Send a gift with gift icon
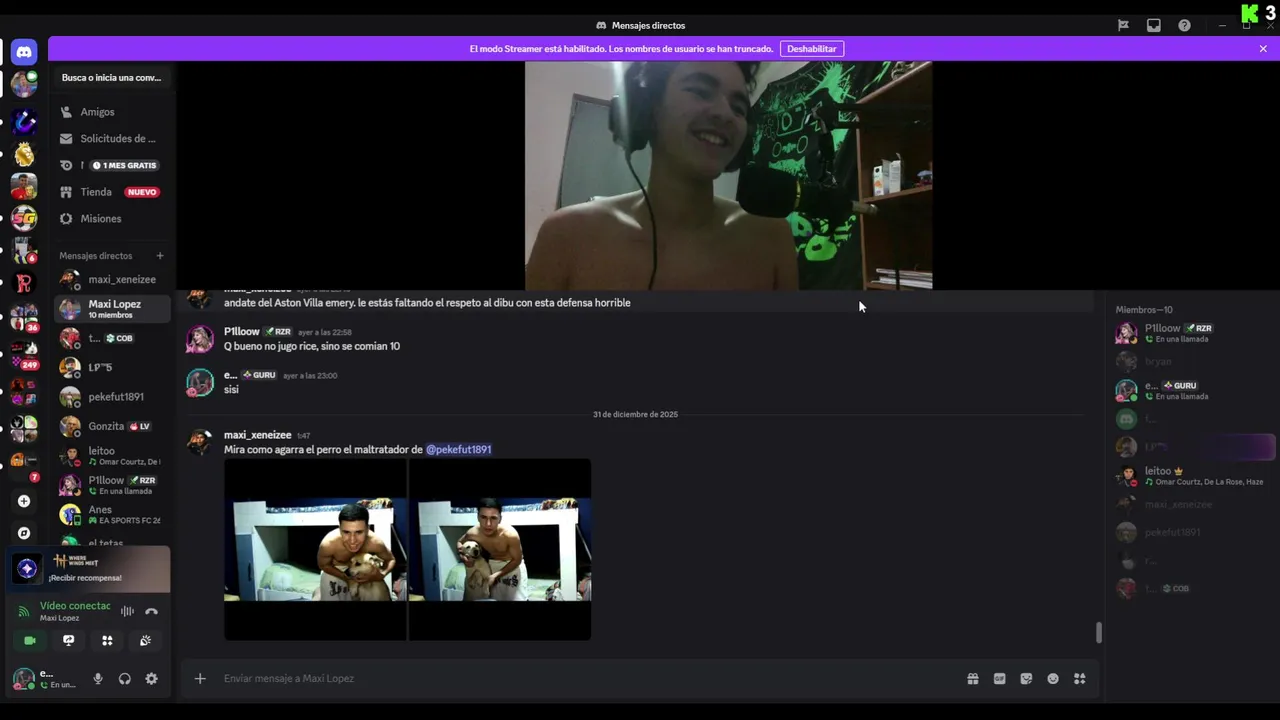Viewport: 1280px width, 720px height. click(973, 678)
